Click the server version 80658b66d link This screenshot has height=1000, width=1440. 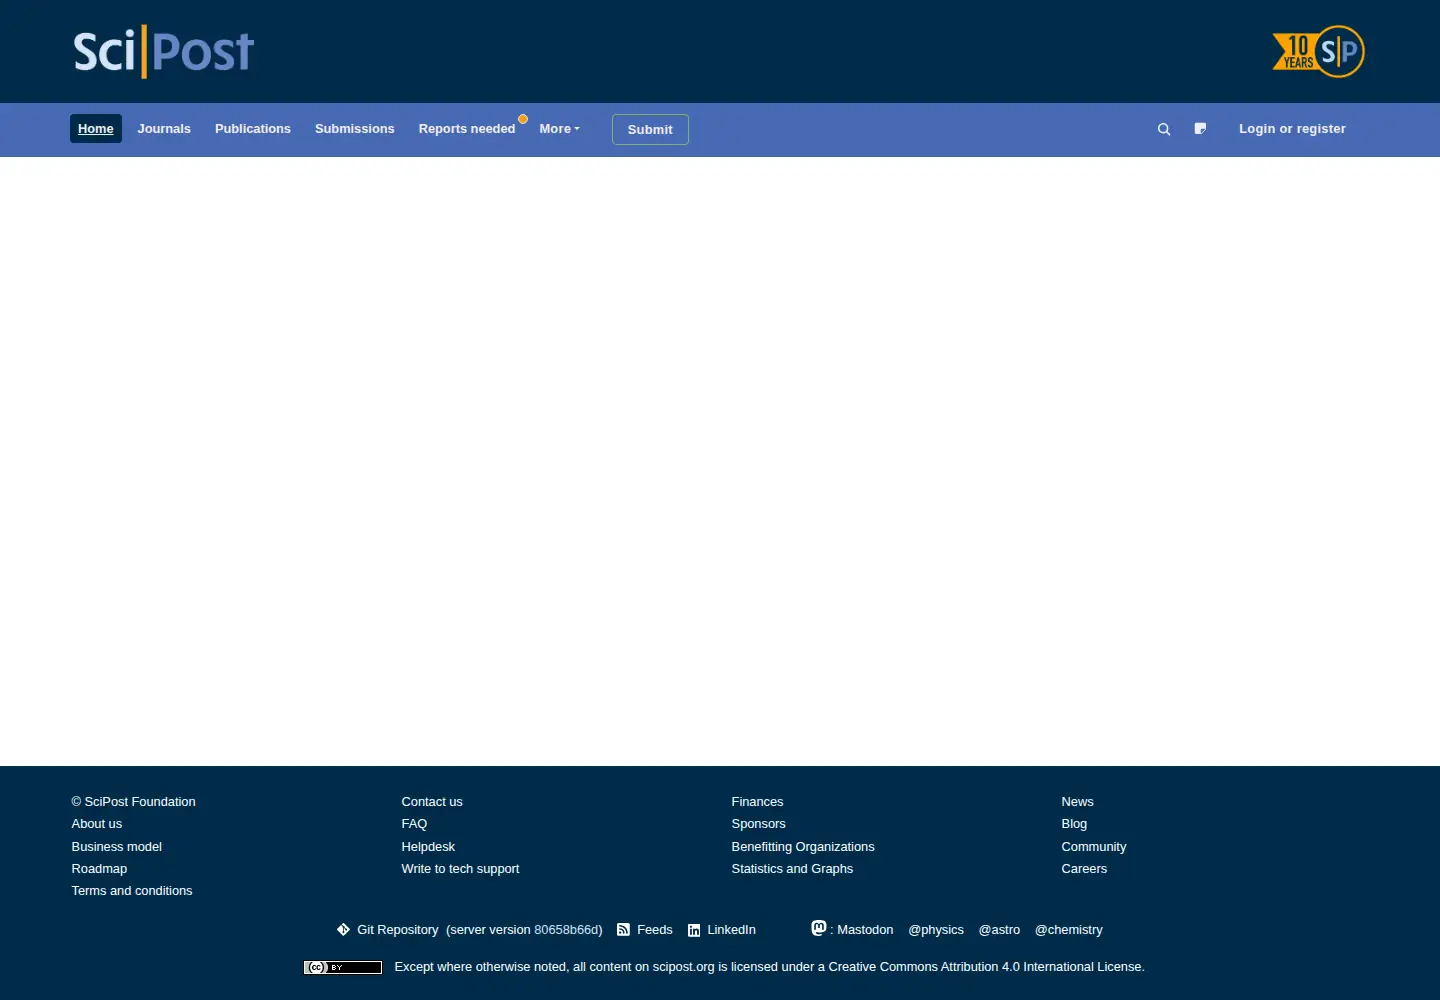click(567, 930)
